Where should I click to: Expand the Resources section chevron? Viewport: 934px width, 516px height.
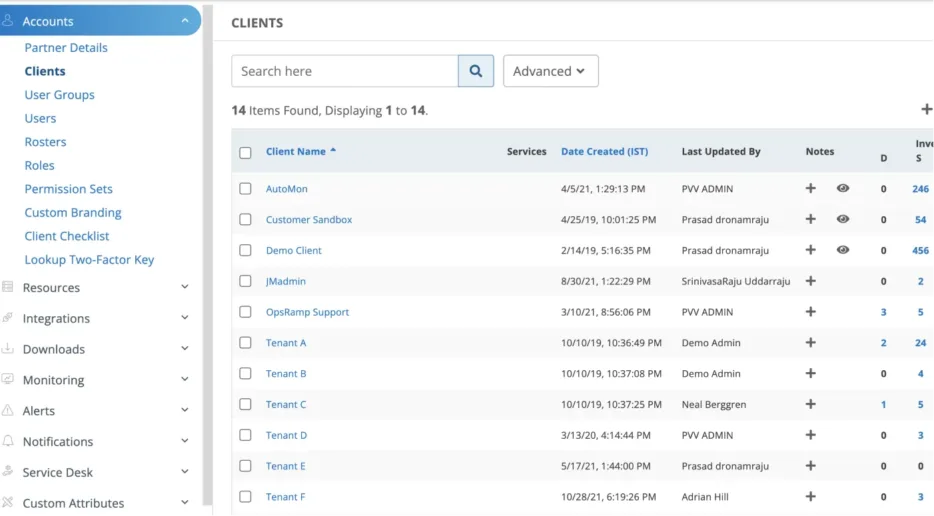[x=185, y=287]
